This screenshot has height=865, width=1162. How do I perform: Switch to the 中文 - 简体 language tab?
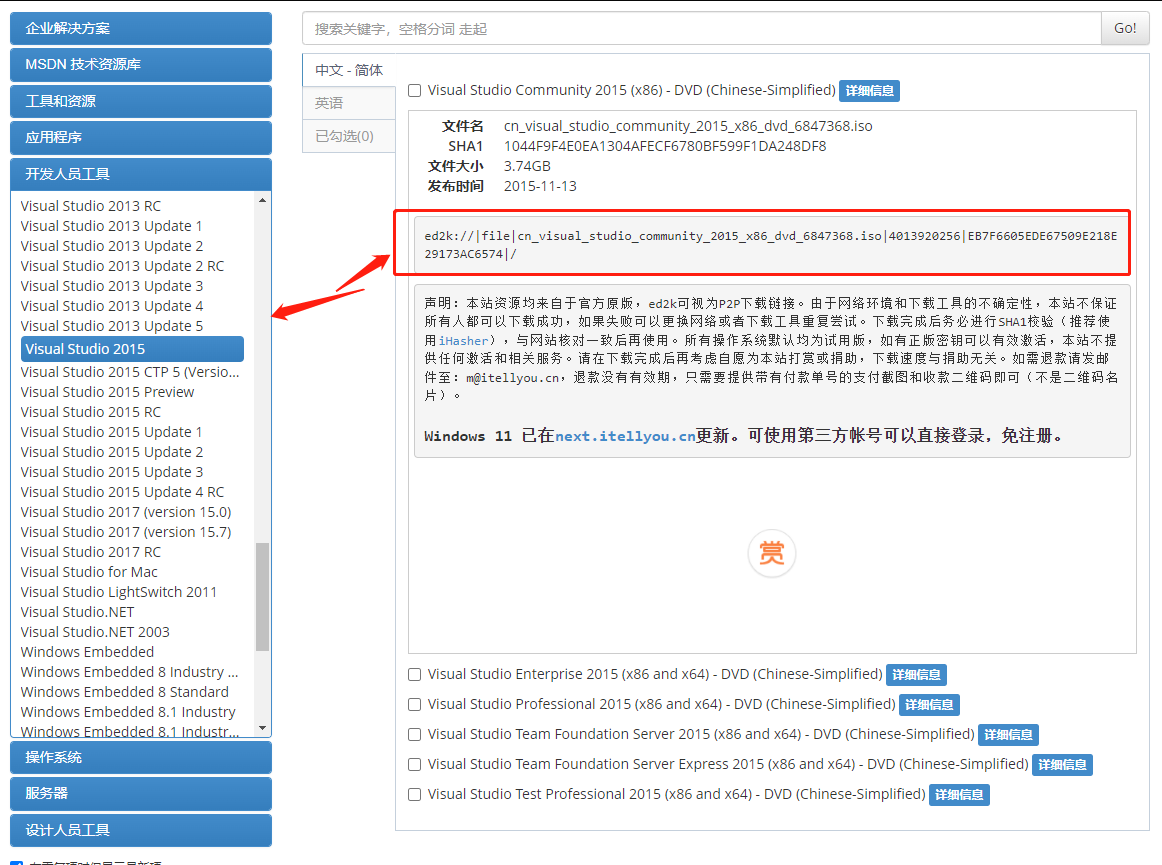(x=349, y=70)
